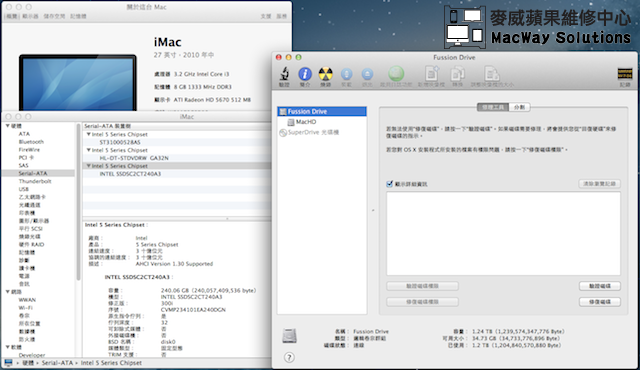The width and height of the screenshot is (640, 370).
Task: Click the New Image toolbar icon
Action: (x=431, y=74)
